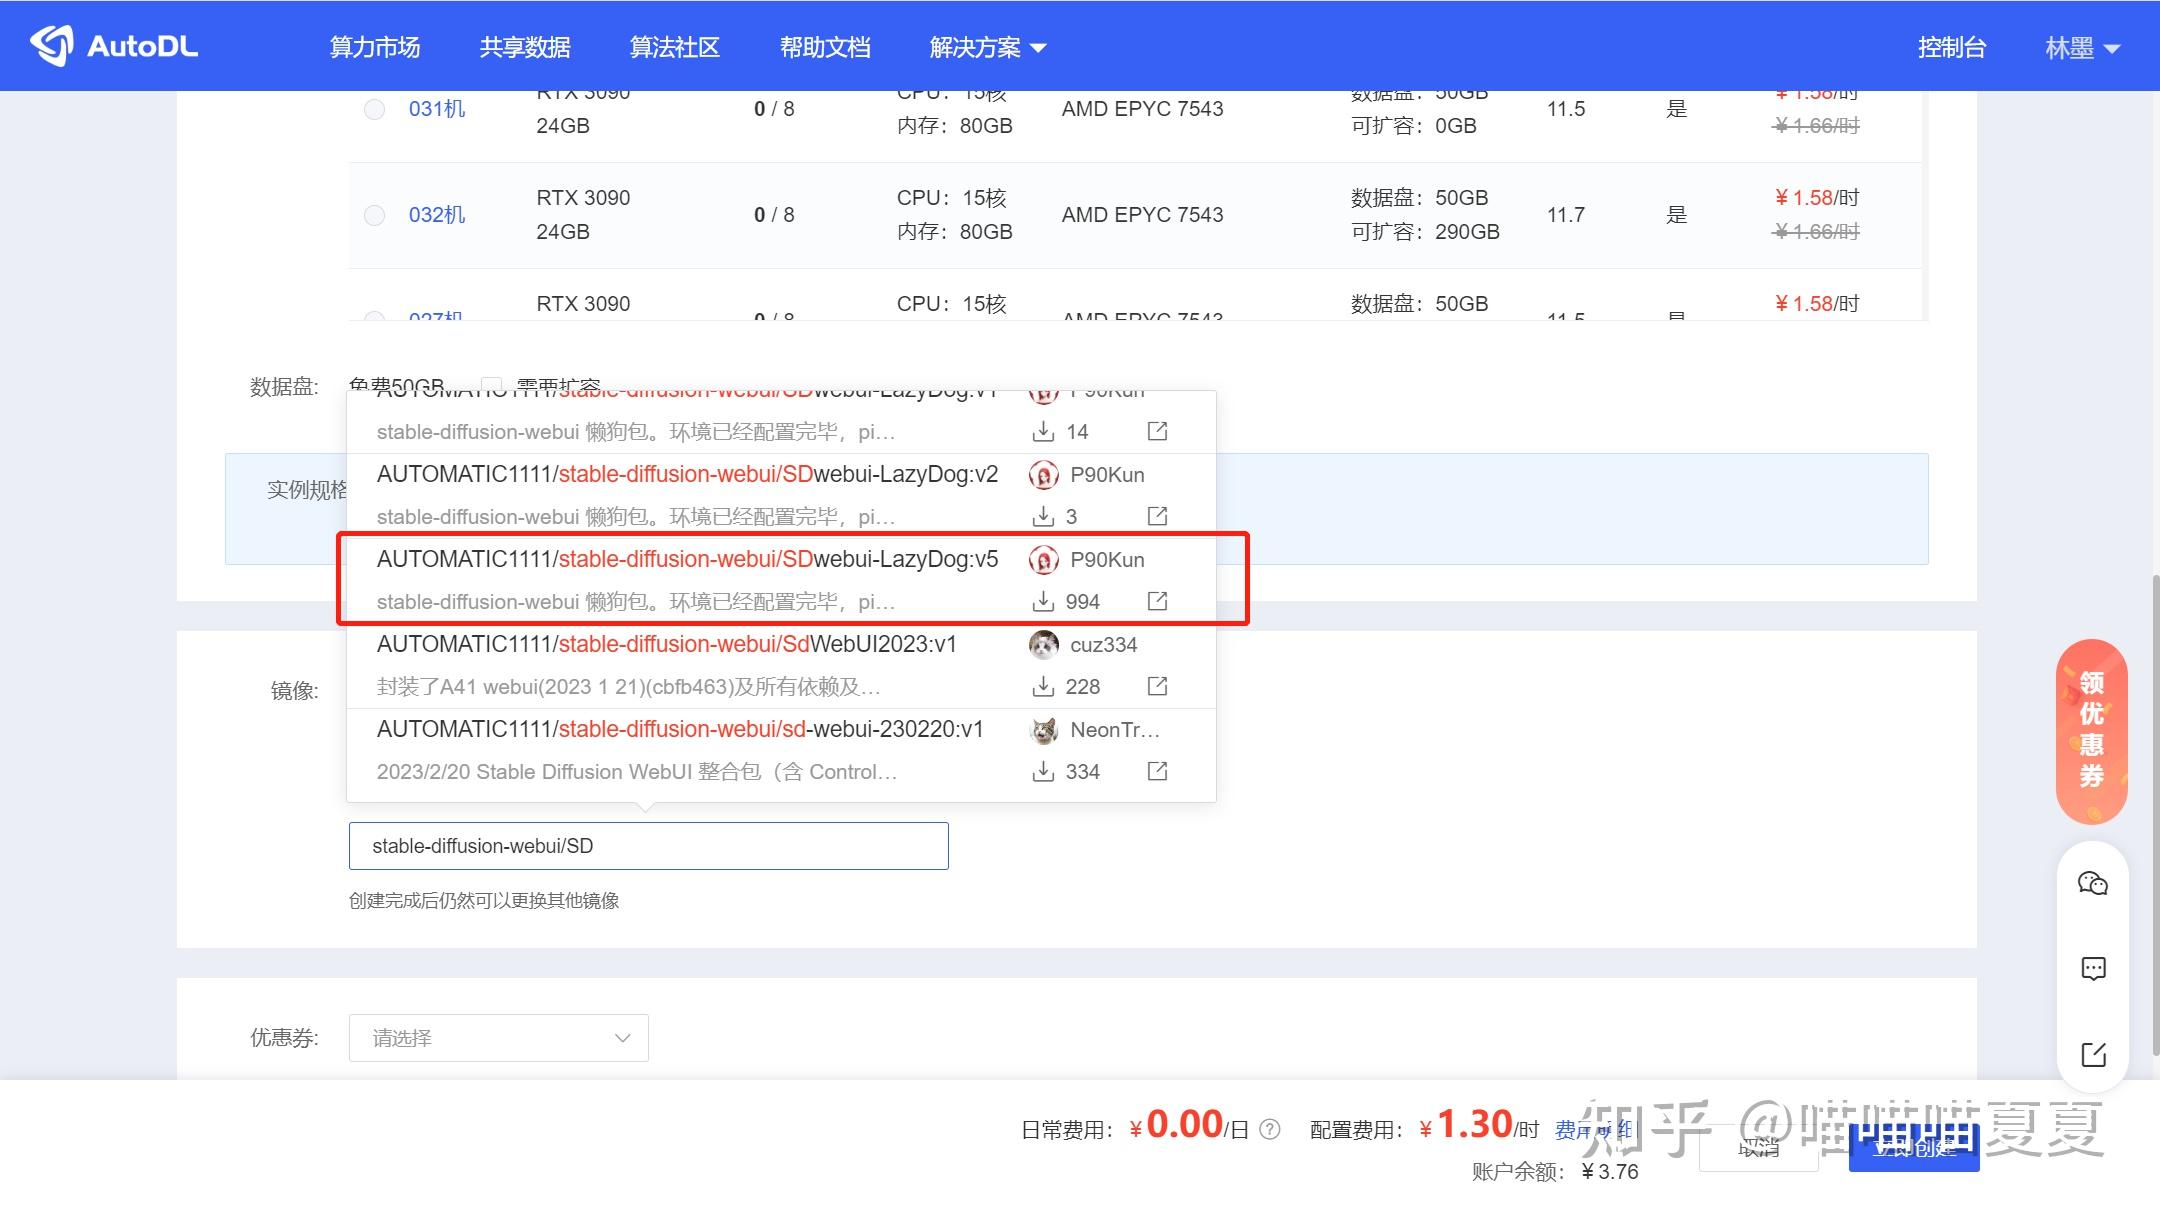Open external link for SDwebui-LazyDog:v5 image
This screenshot has height=1214, width=2160.
1157,601
